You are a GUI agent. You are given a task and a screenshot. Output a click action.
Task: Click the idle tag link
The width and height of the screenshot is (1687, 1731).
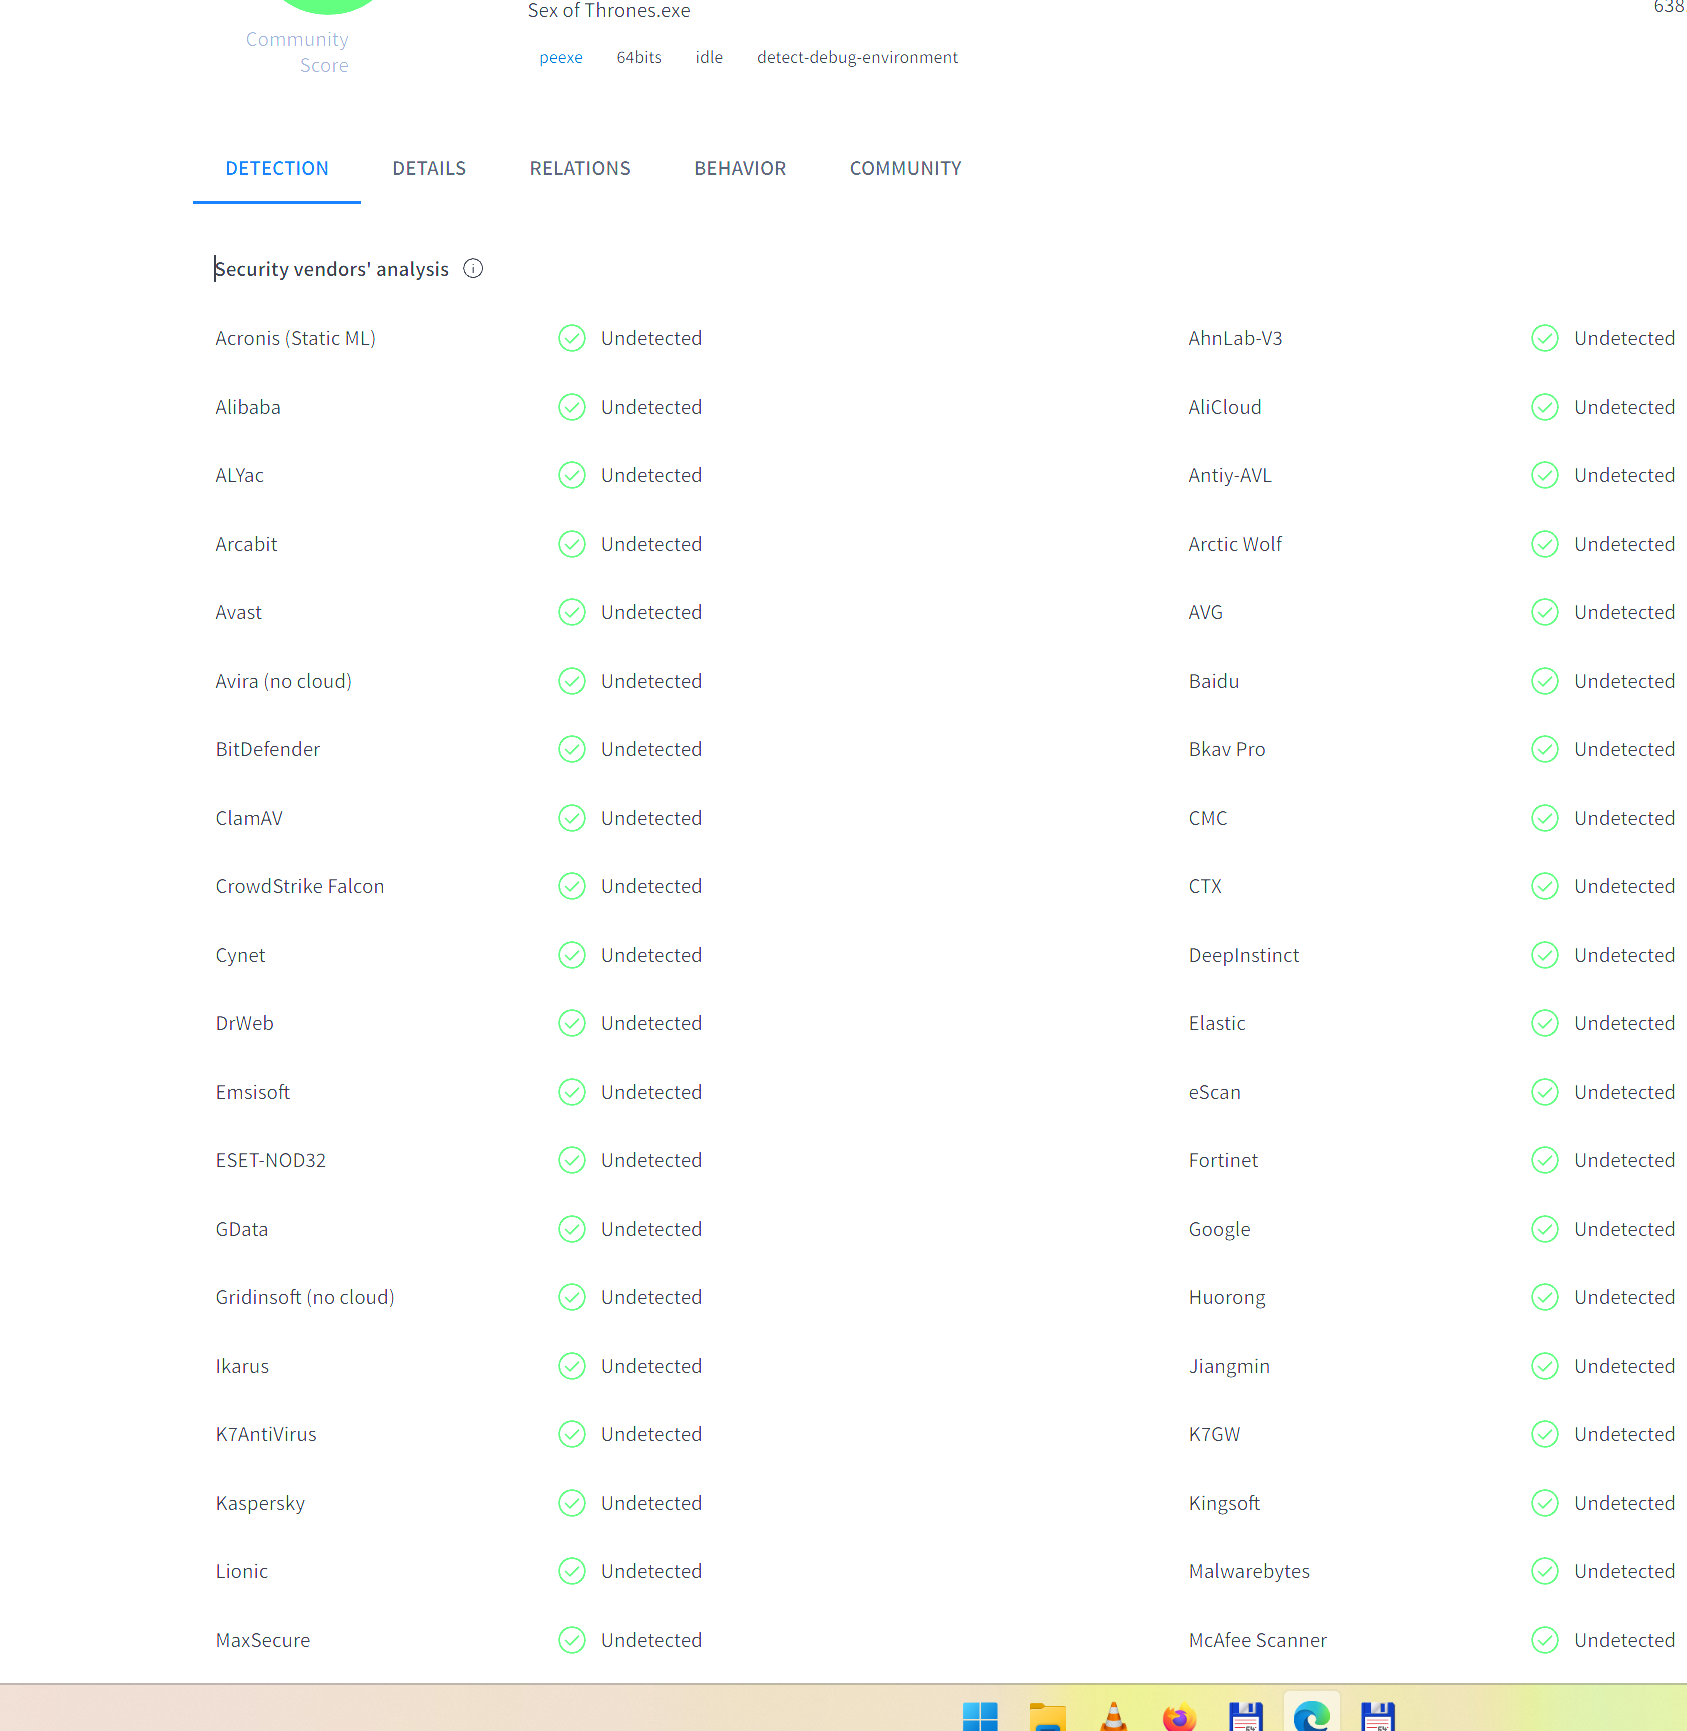709,58
